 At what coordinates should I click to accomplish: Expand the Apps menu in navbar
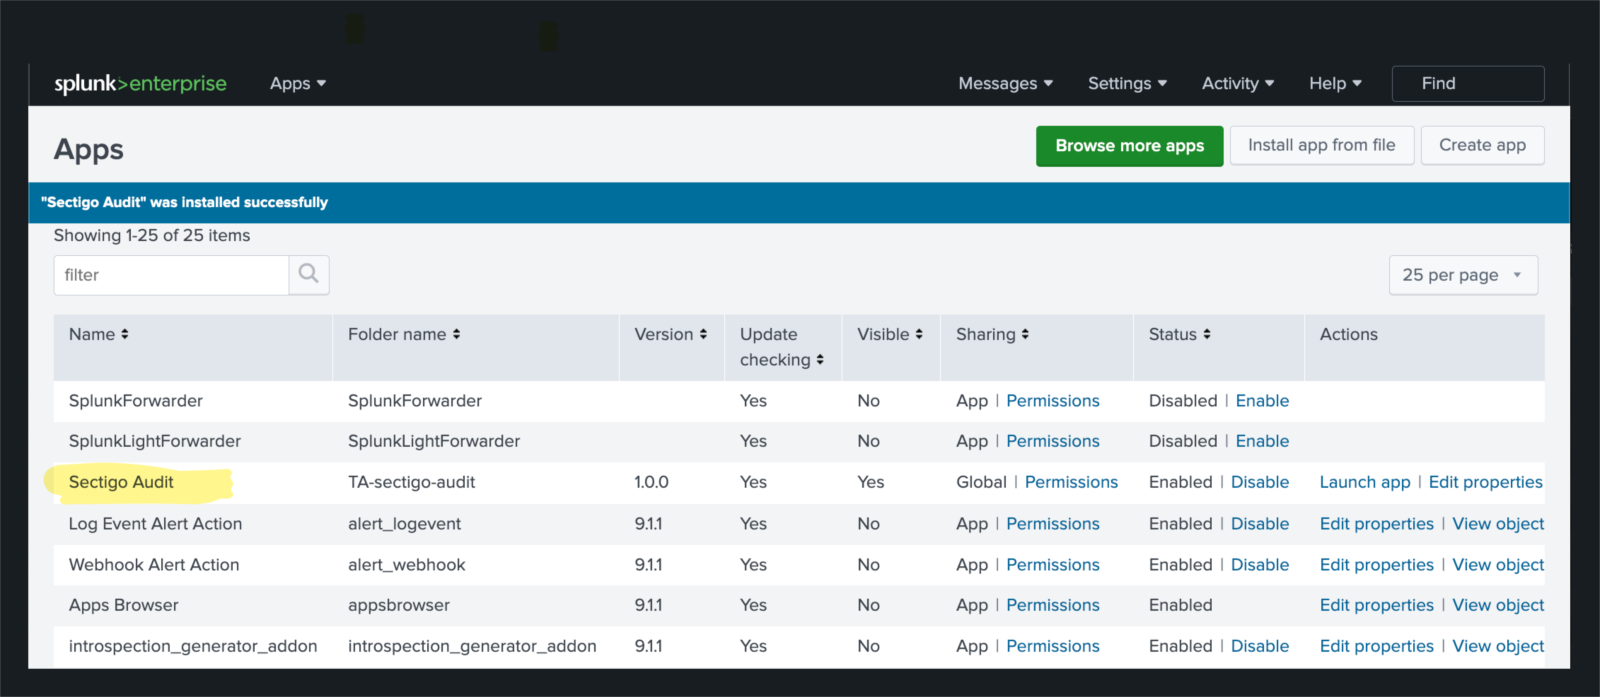tap(298, 84)
